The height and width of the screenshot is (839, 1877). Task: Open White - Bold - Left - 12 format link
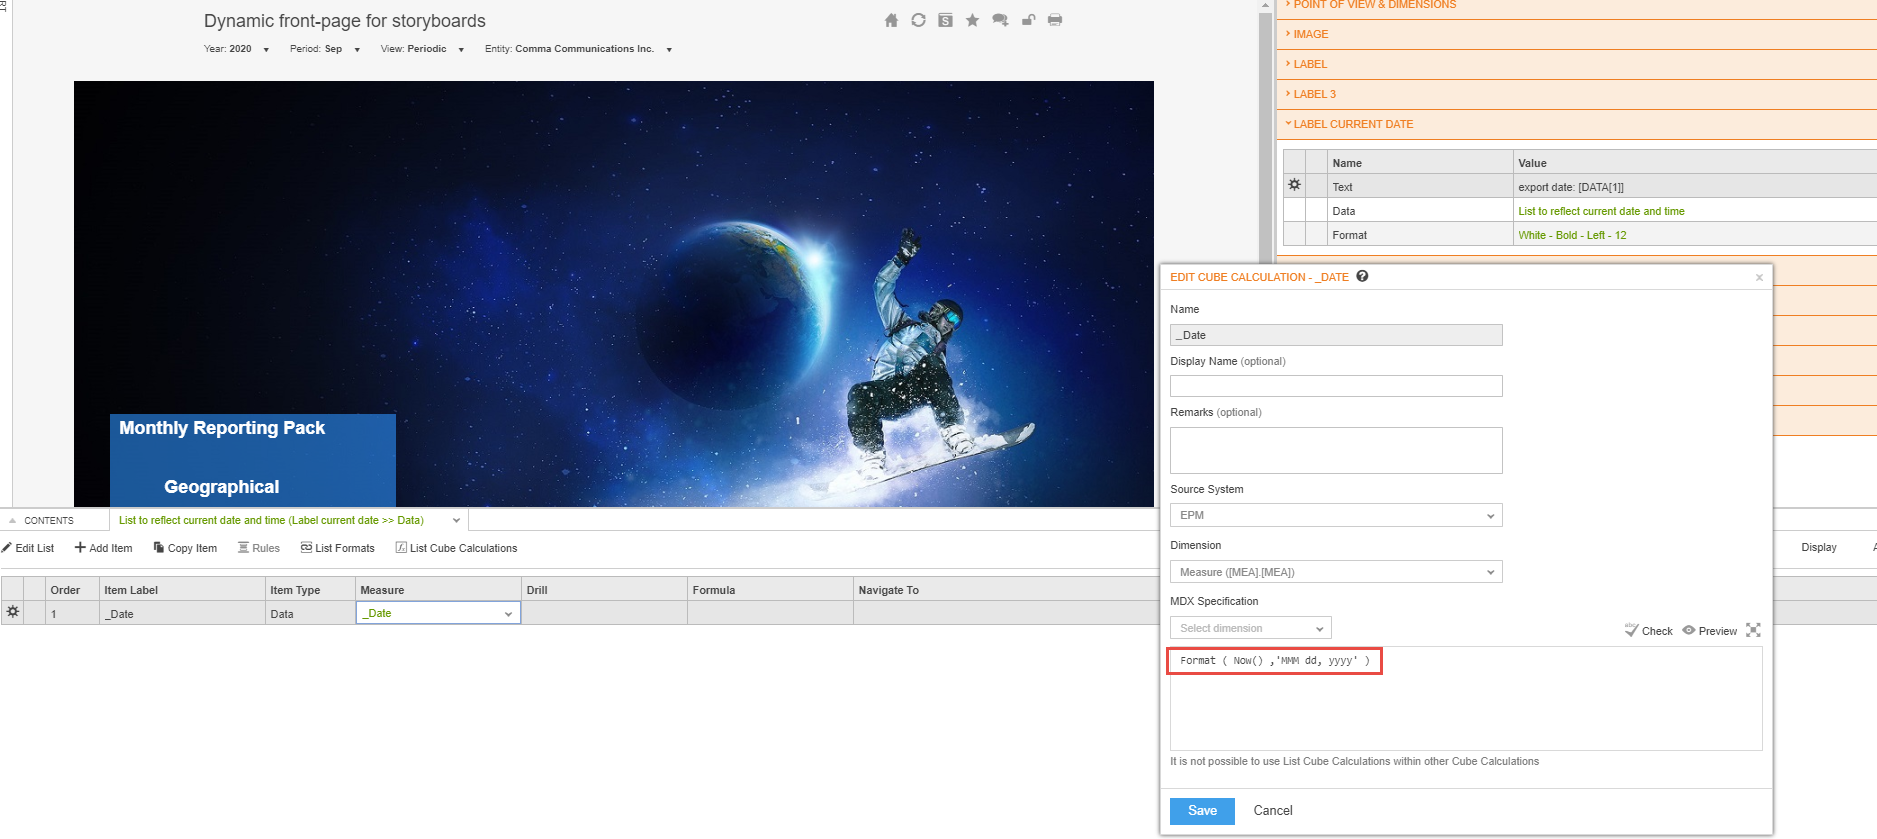pos(1572,235)
